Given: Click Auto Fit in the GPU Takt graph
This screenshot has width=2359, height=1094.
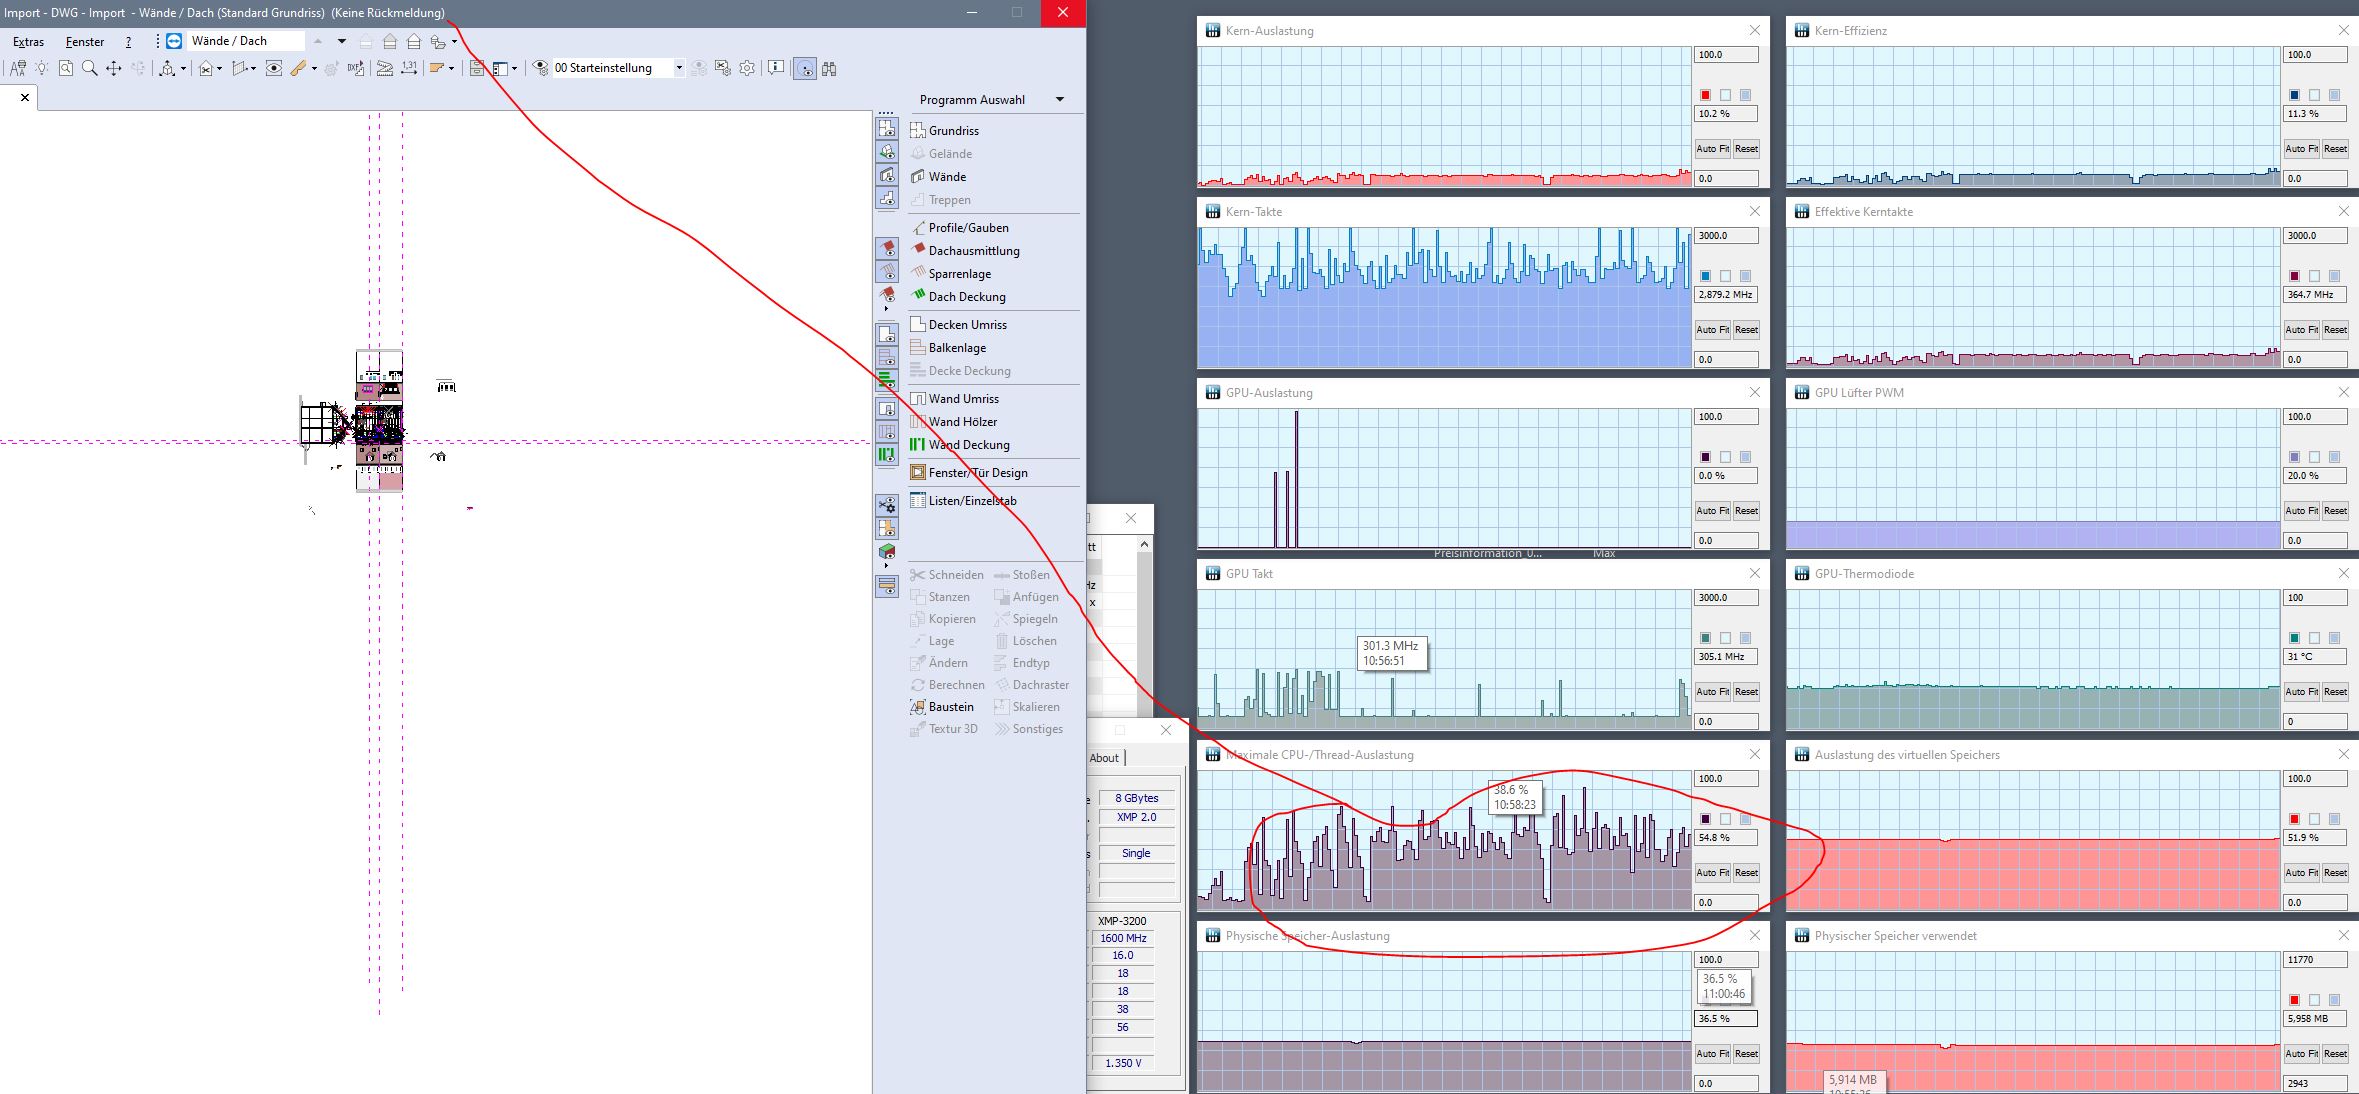Looking at the screenshot, I should (1712, 692).
